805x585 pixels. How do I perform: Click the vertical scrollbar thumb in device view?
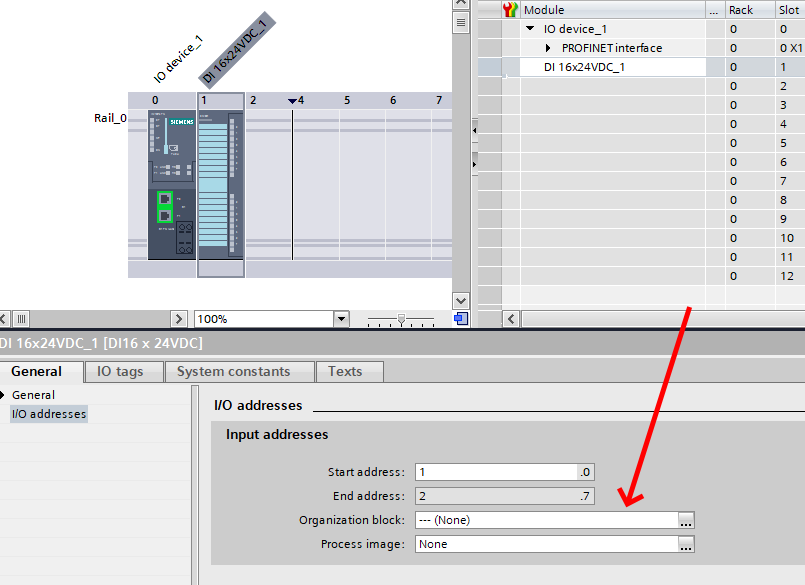click(x=461, y=23)
